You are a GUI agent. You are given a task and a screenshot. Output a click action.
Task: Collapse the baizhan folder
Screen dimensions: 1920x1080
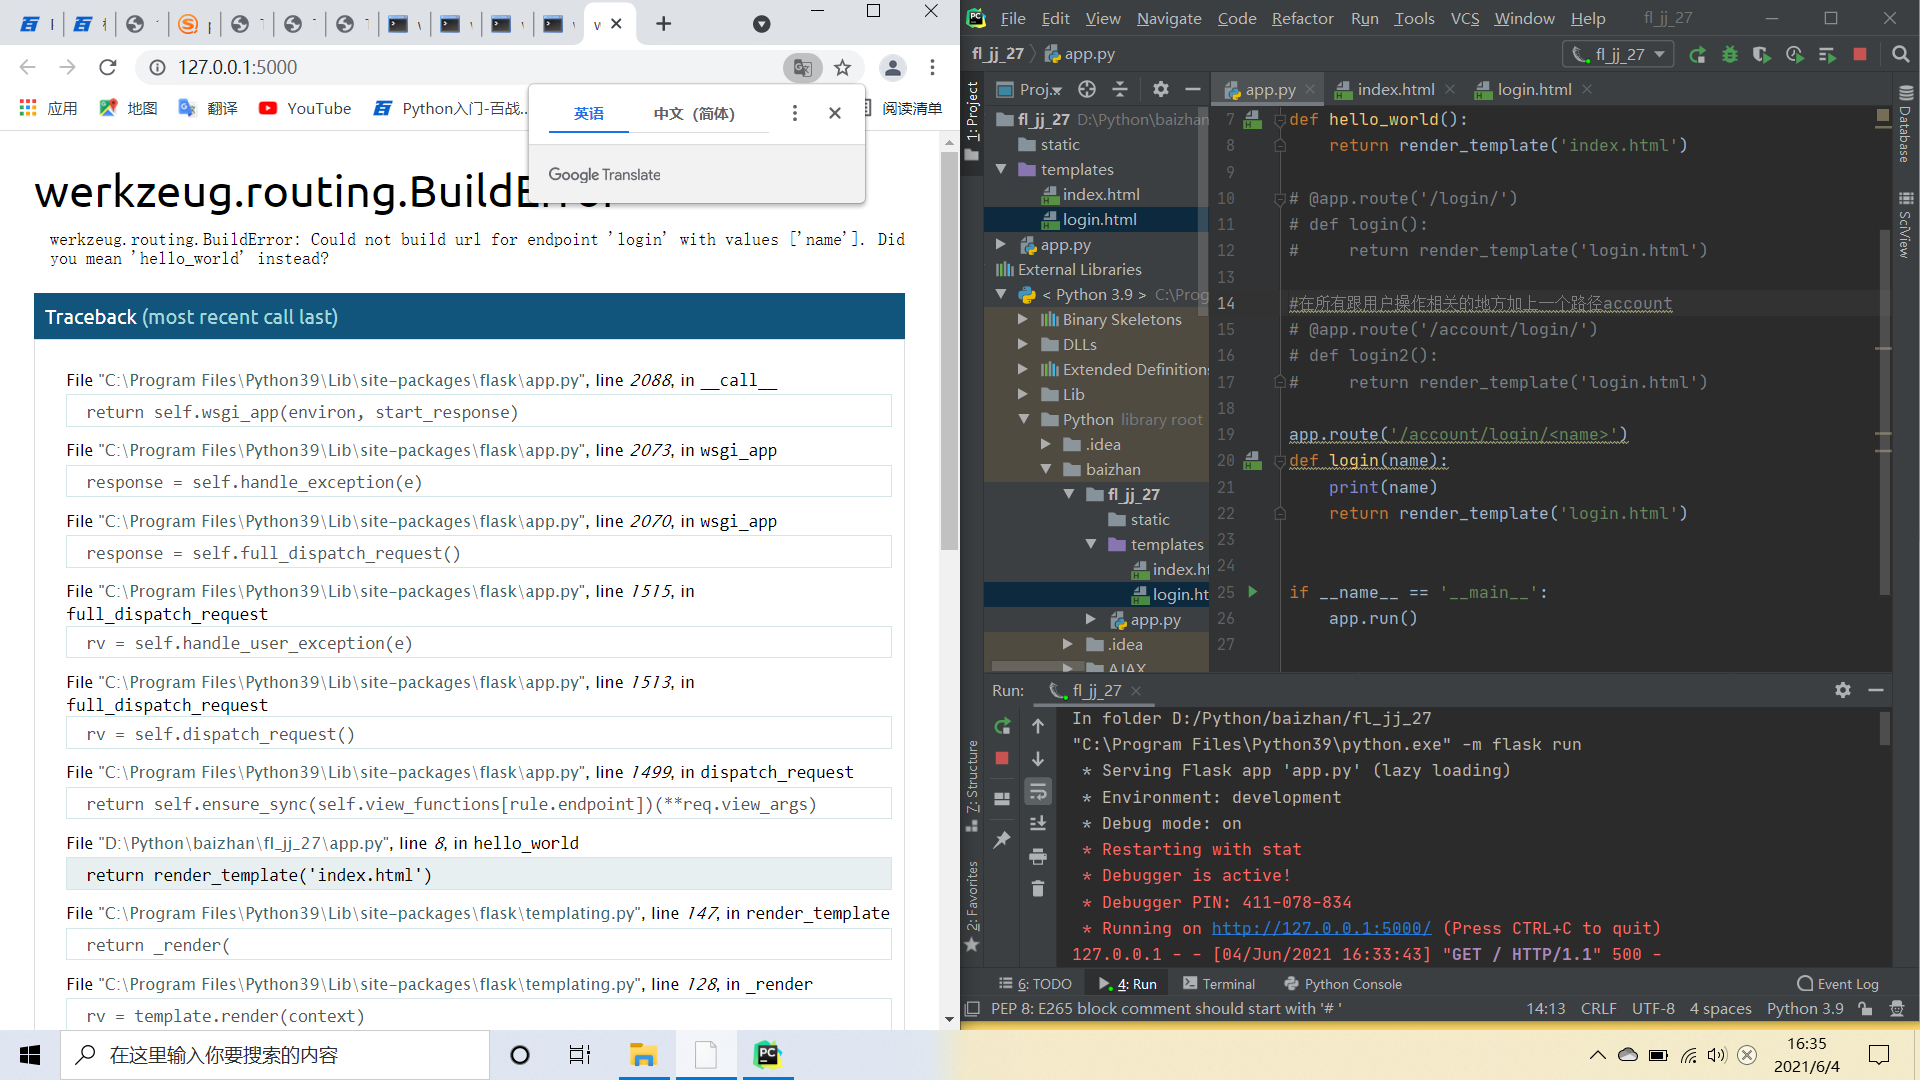pyautogui.click(x=1046, y=470)
